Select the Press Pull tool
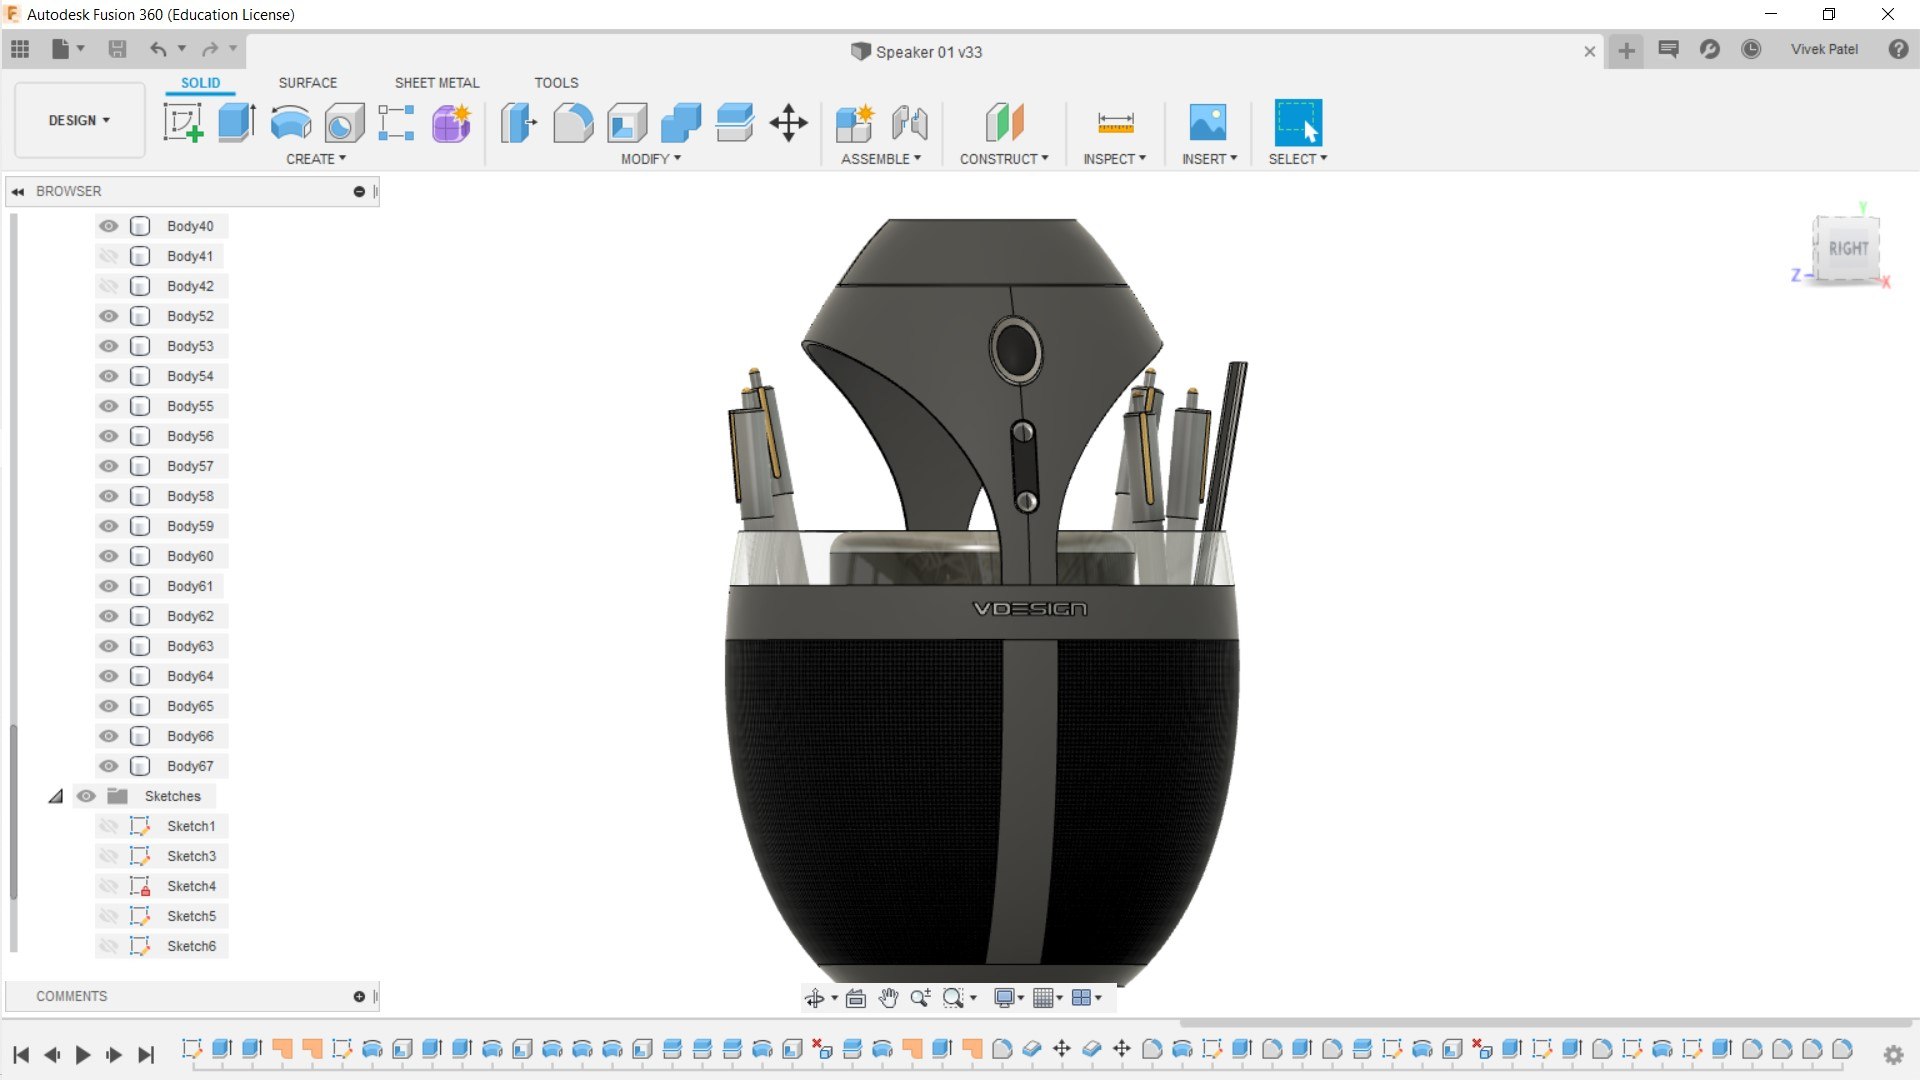Image resolution: width=1920 pixels, height=1080 pixels. tap(518, 122)
